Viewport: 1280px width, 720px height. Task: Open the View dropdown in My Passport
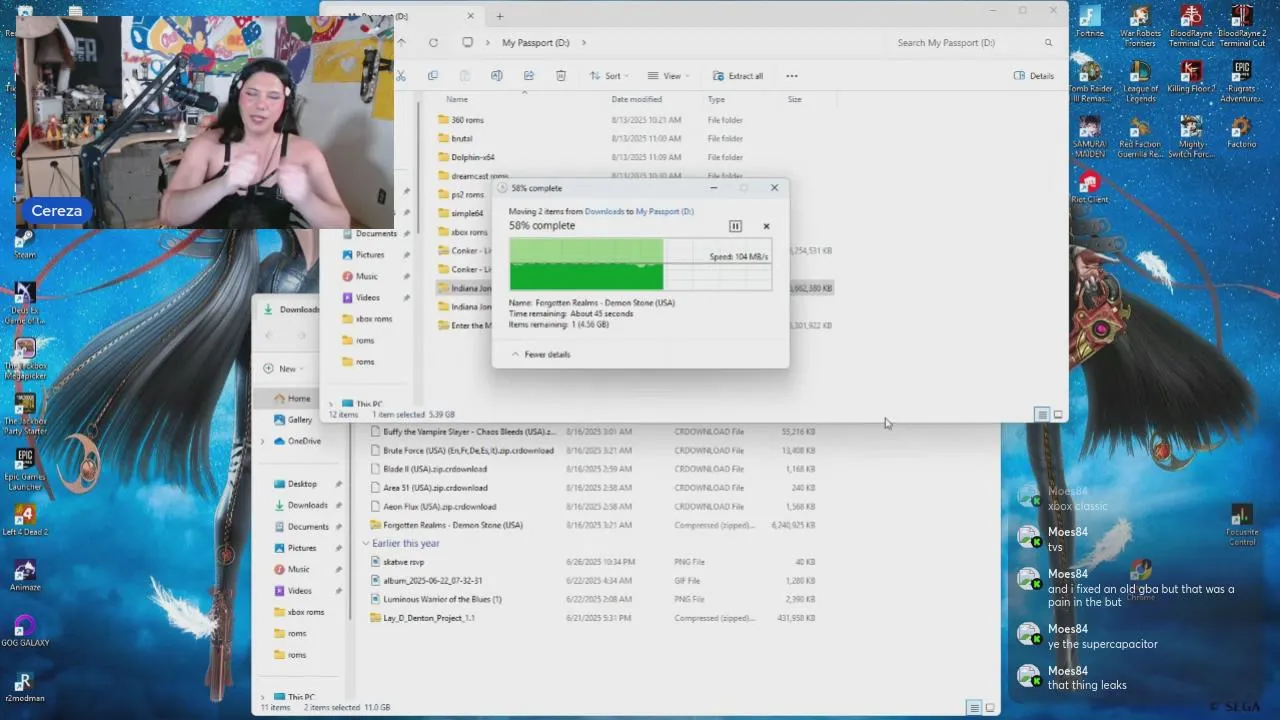[668, 76]
